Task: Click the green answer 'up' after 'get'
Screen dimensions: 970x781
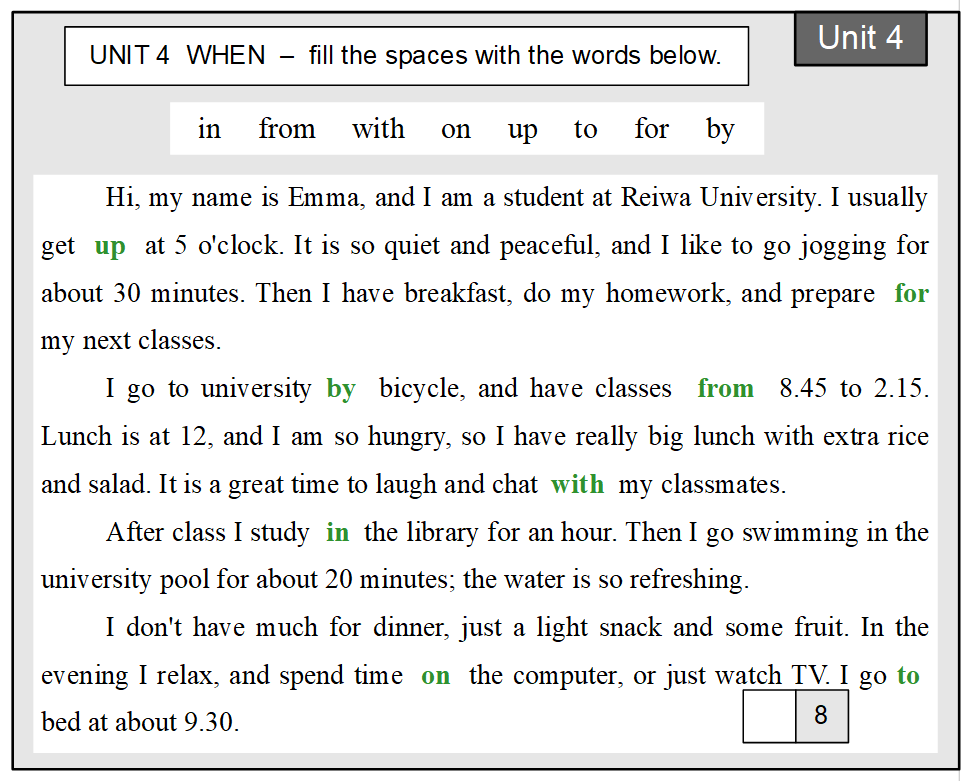Action: coord(110,246)
